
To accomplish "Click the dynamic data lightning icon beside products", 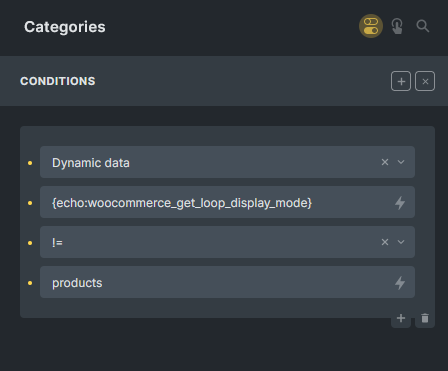I will [x=400, y=283].
